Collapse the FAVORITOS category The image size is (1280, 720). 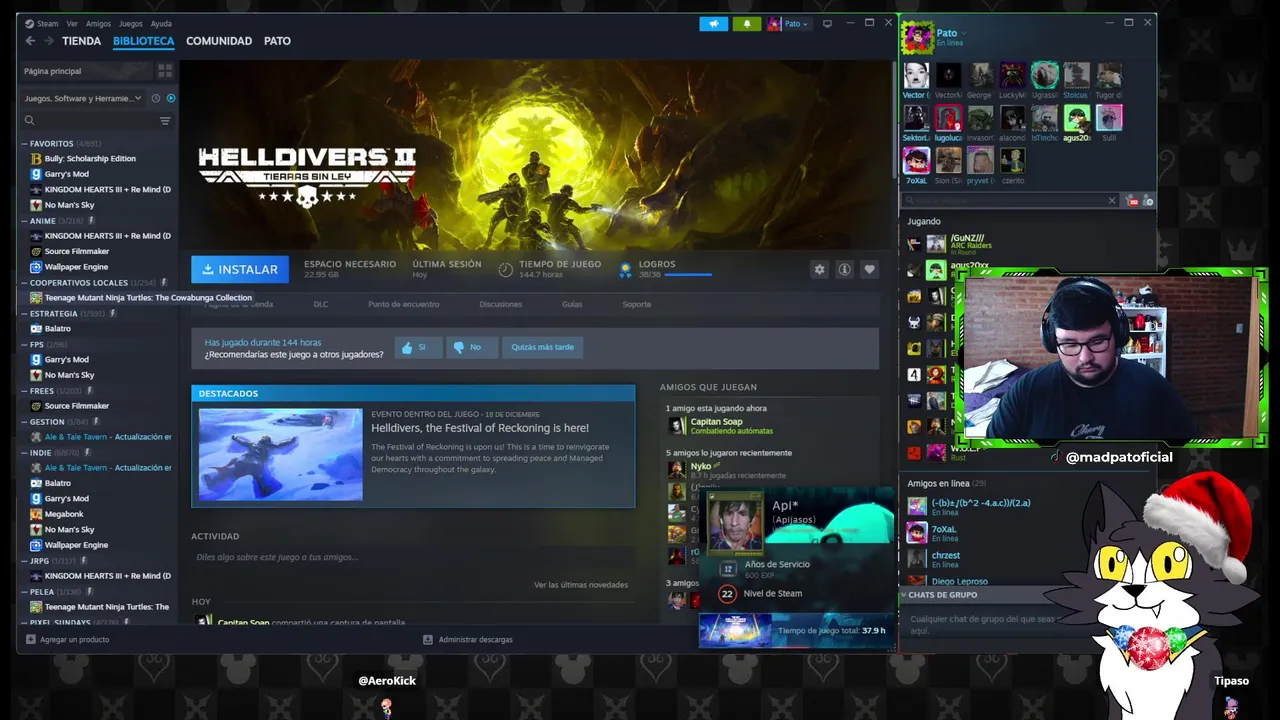[24, 144]
